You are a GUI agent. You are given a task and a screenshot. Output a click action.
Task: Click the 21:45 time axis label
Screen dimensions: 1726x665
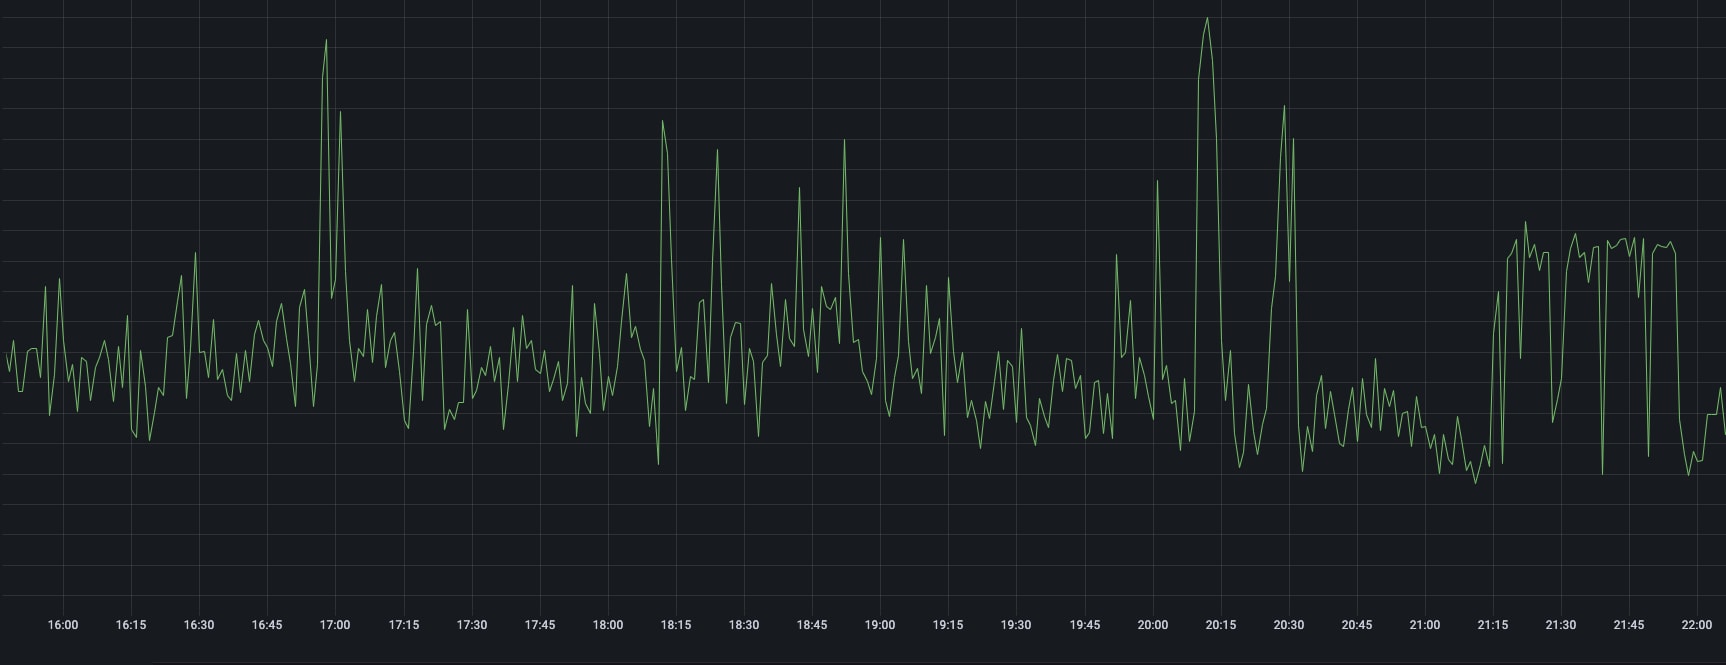tap(1628, 625)
